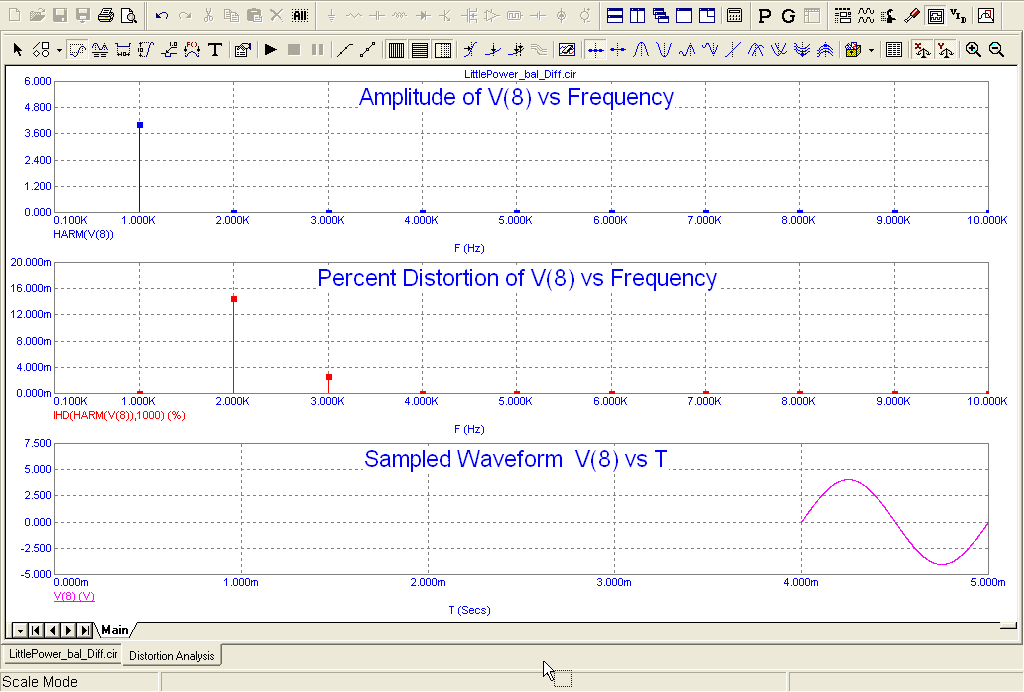Click the Undo arrow icon
The image size is (1024, 692).
tap(162, 15)
